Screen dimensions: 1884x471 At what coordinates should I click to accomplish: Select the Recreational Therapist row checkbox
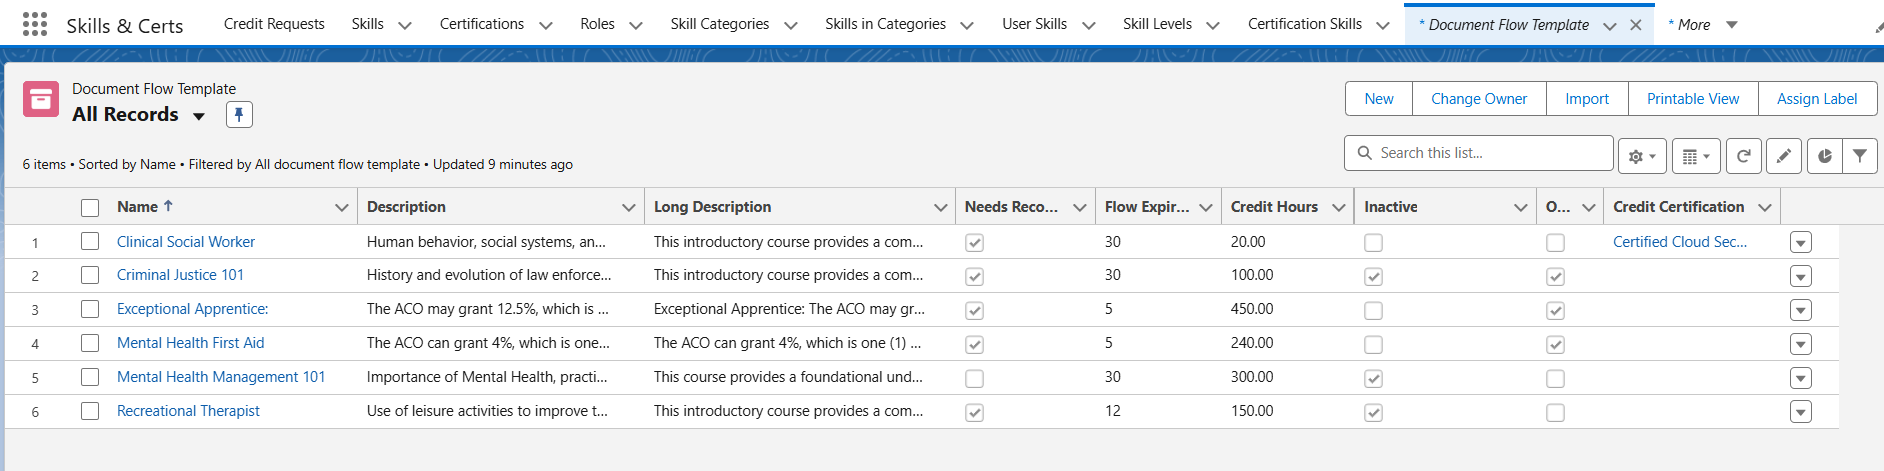click(x=90, y=411)
